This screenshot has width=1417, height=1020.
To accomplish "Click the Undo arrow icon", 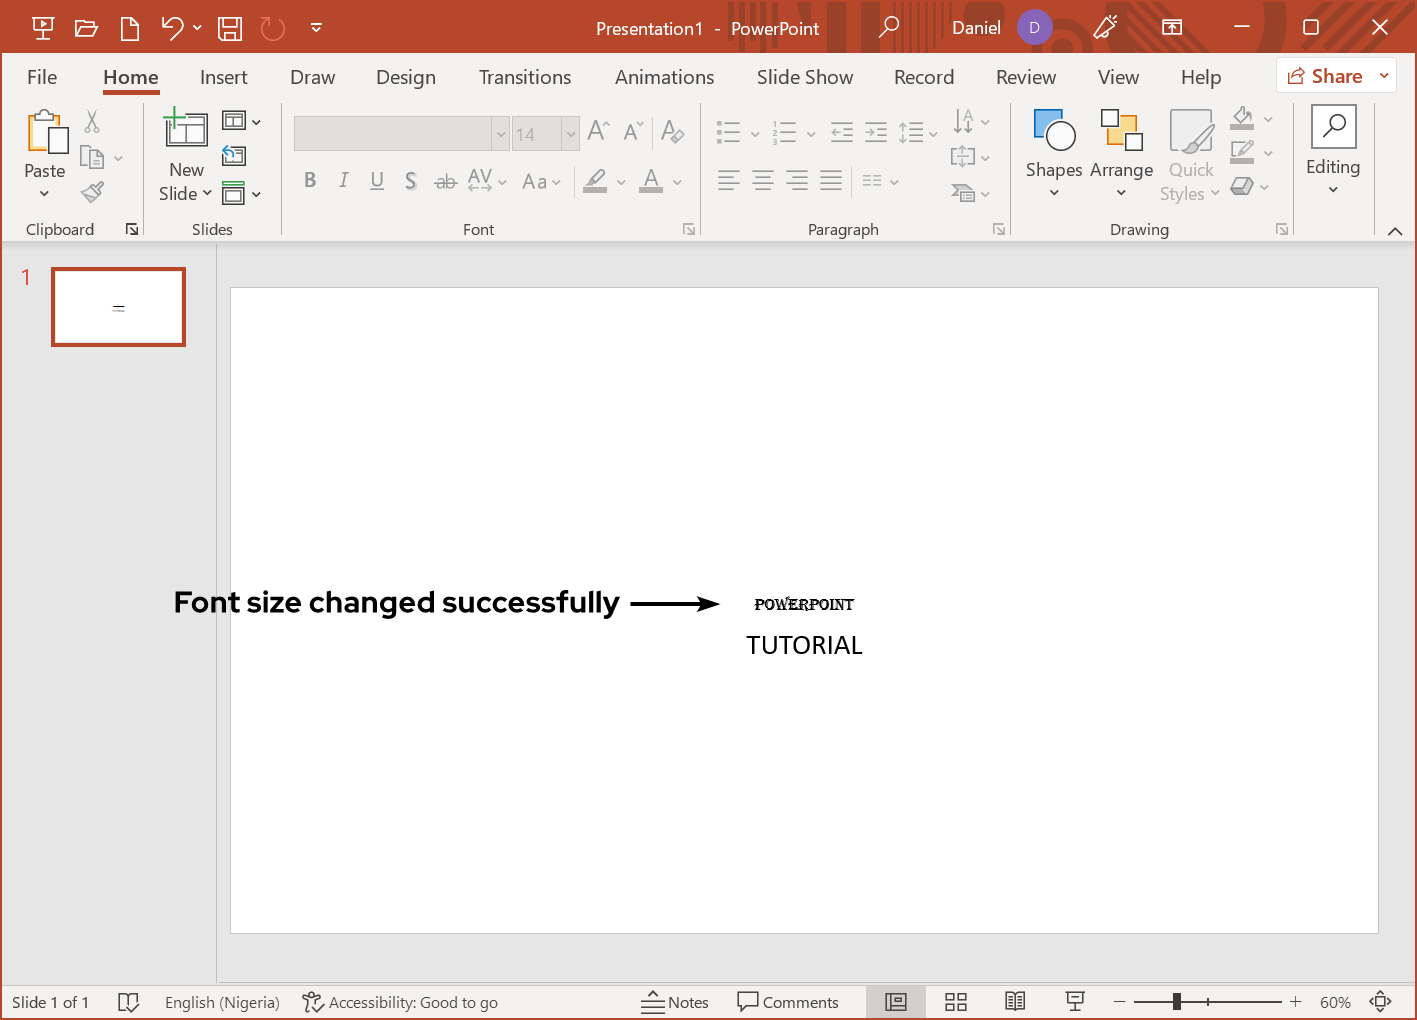I will [172, 28].
